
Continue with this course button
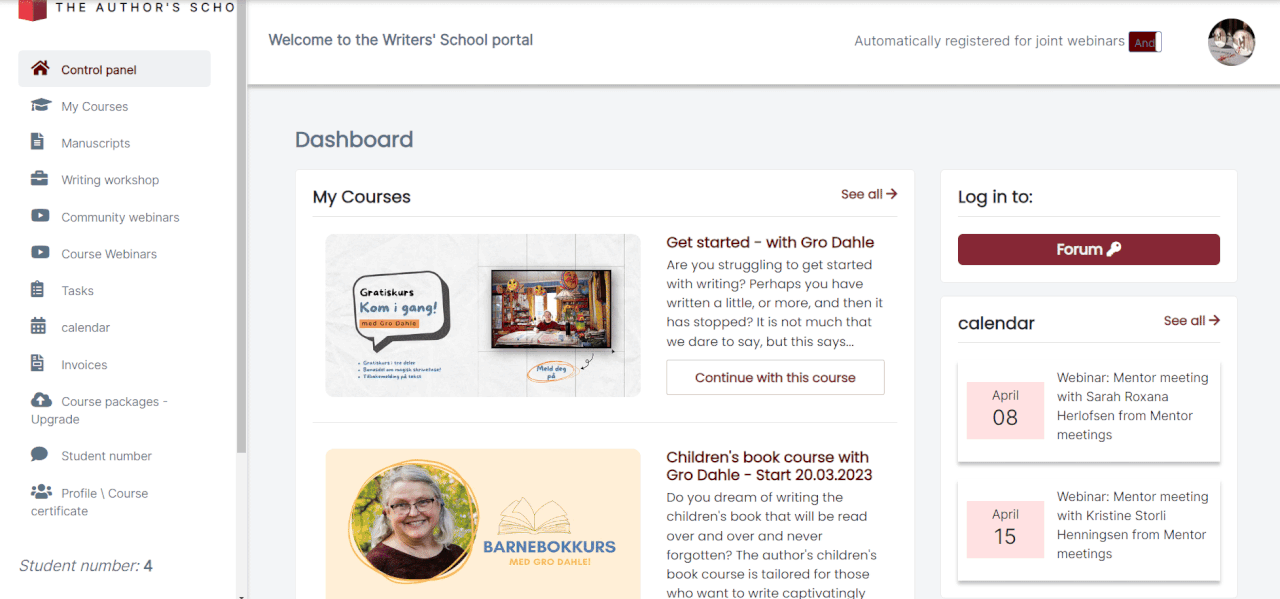pos(775,378)
